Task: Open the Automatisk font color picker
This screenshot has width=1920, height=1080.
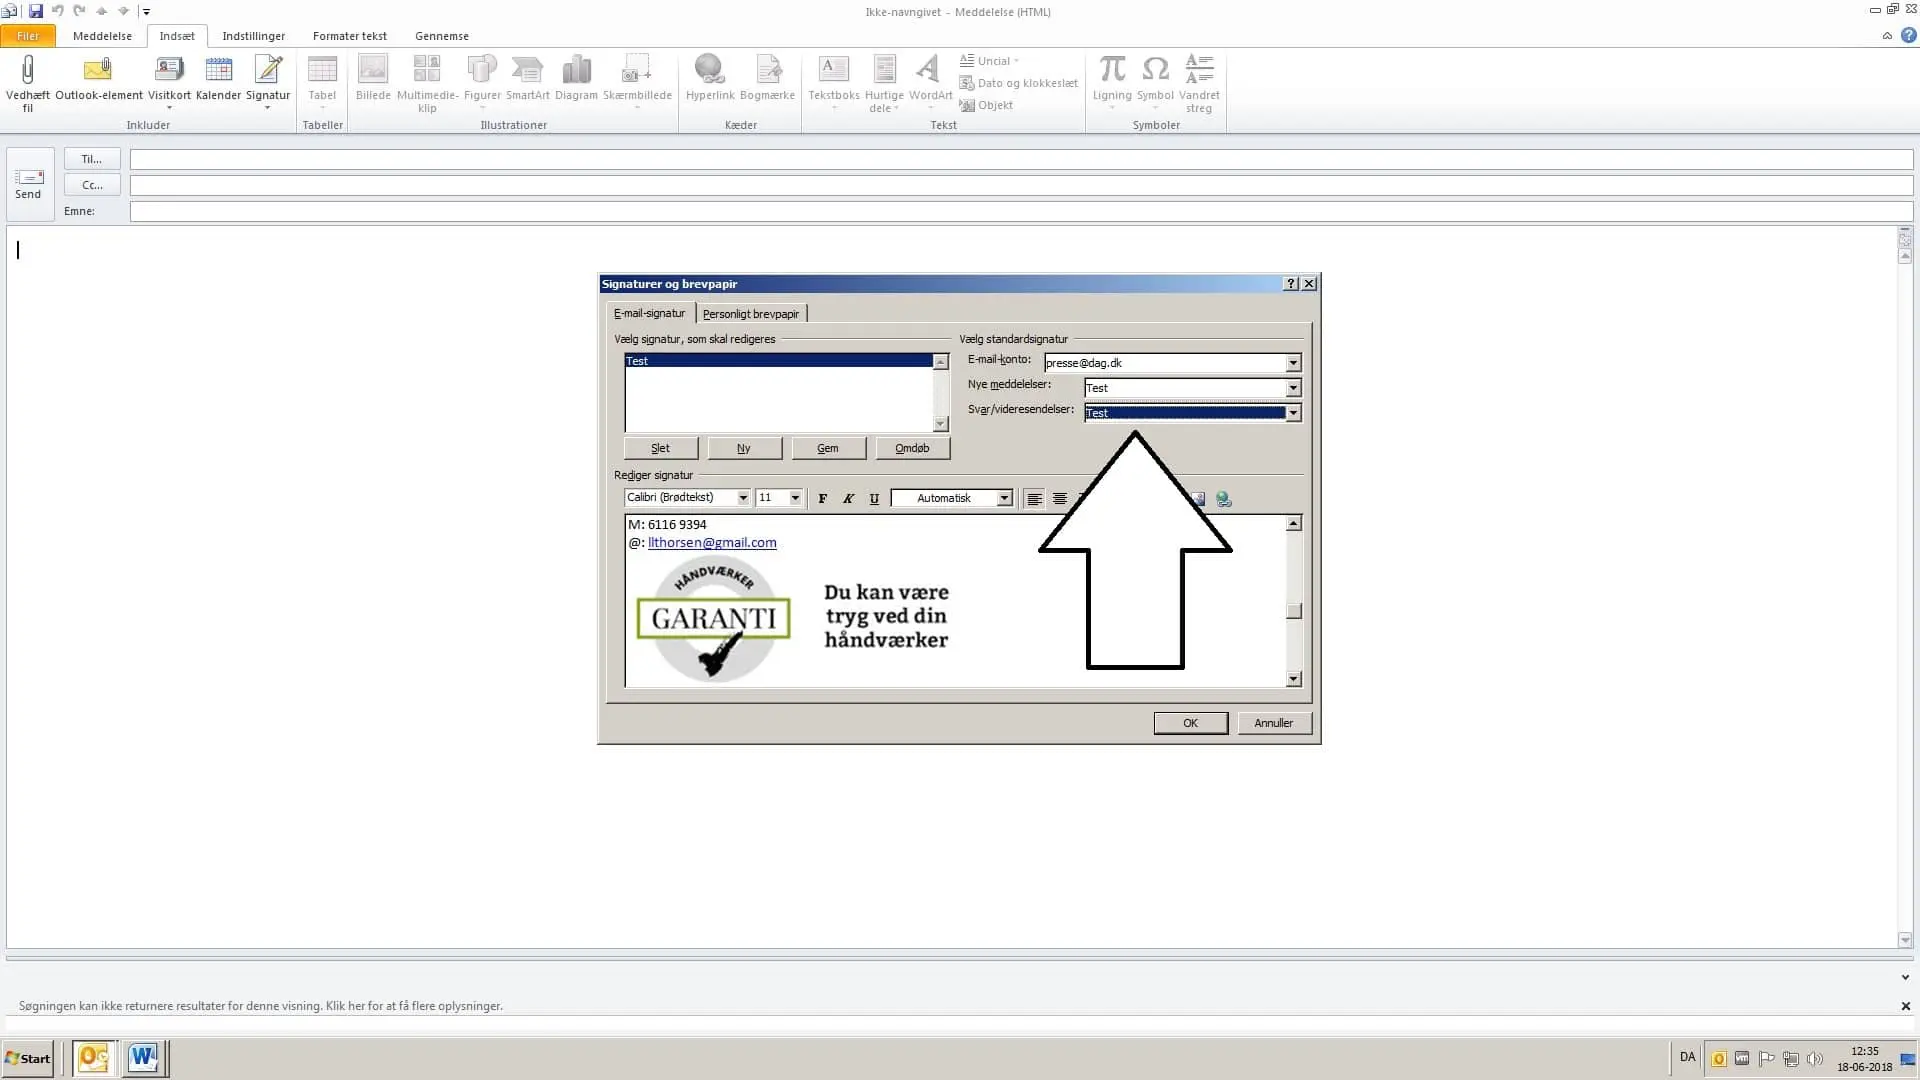Action: coord(1004,498)
